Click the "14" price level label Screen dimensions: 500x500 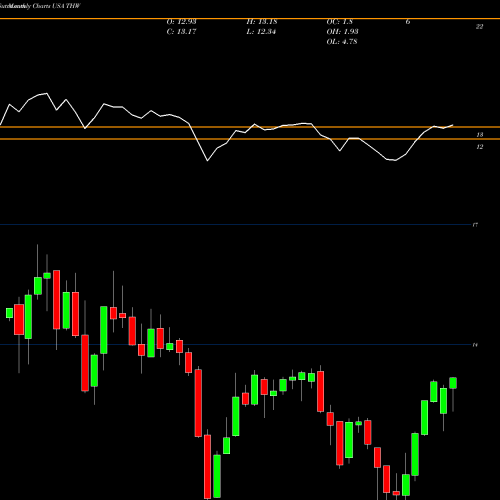tap(475, 345)
